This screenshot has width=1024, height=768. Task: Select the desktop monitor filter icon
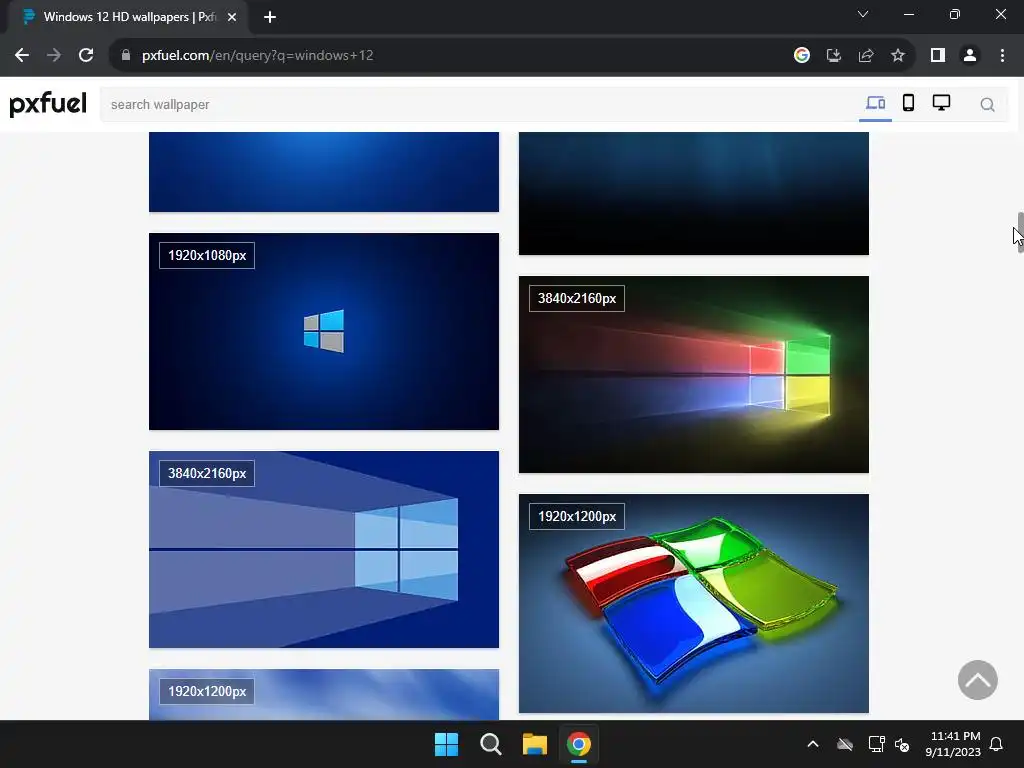[941, 103]
